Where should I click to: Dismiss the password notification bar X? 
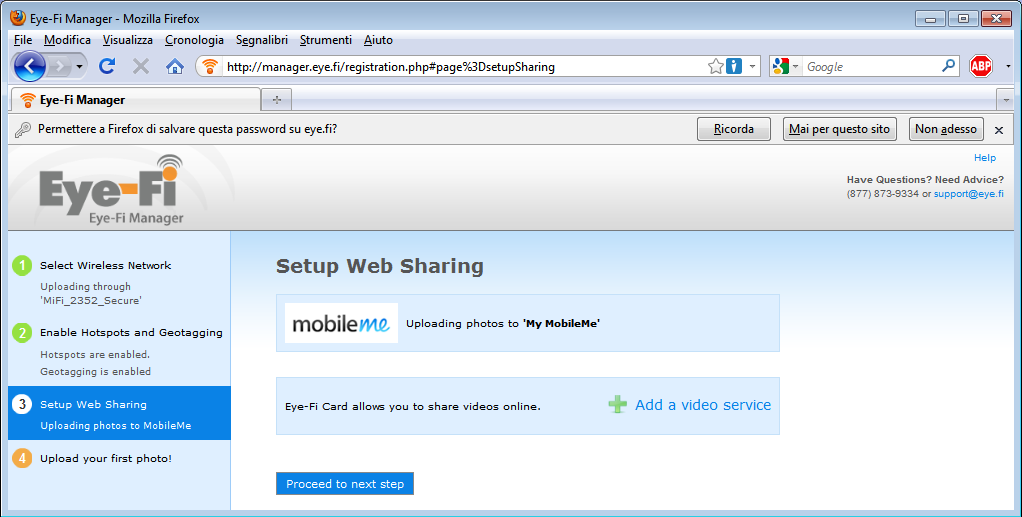pyautogui.click(x=999, y=130)
